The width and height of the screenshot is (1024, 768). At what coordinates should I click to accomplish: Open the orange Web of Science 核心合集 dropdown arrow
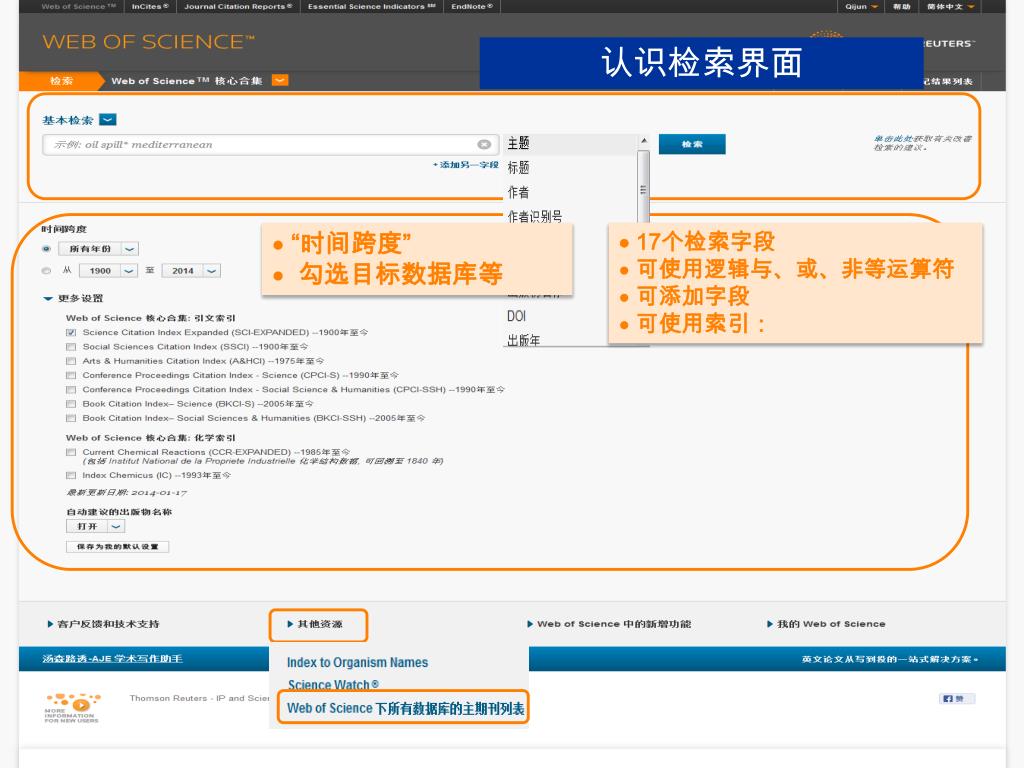click(280, 80)
